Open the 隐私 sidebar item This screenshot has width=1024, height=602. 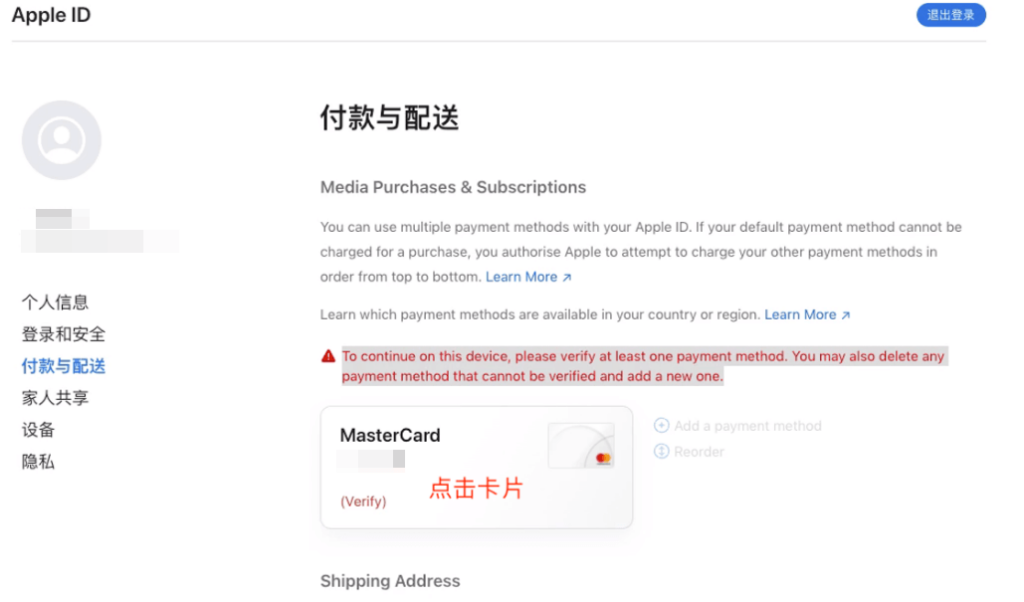[38, 462]
